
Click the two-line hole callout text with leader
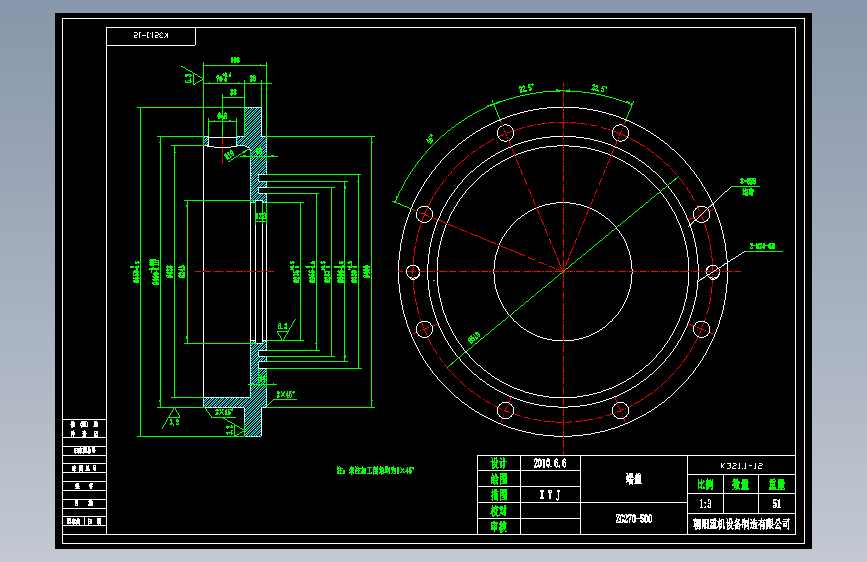click(x=748, y=186)
